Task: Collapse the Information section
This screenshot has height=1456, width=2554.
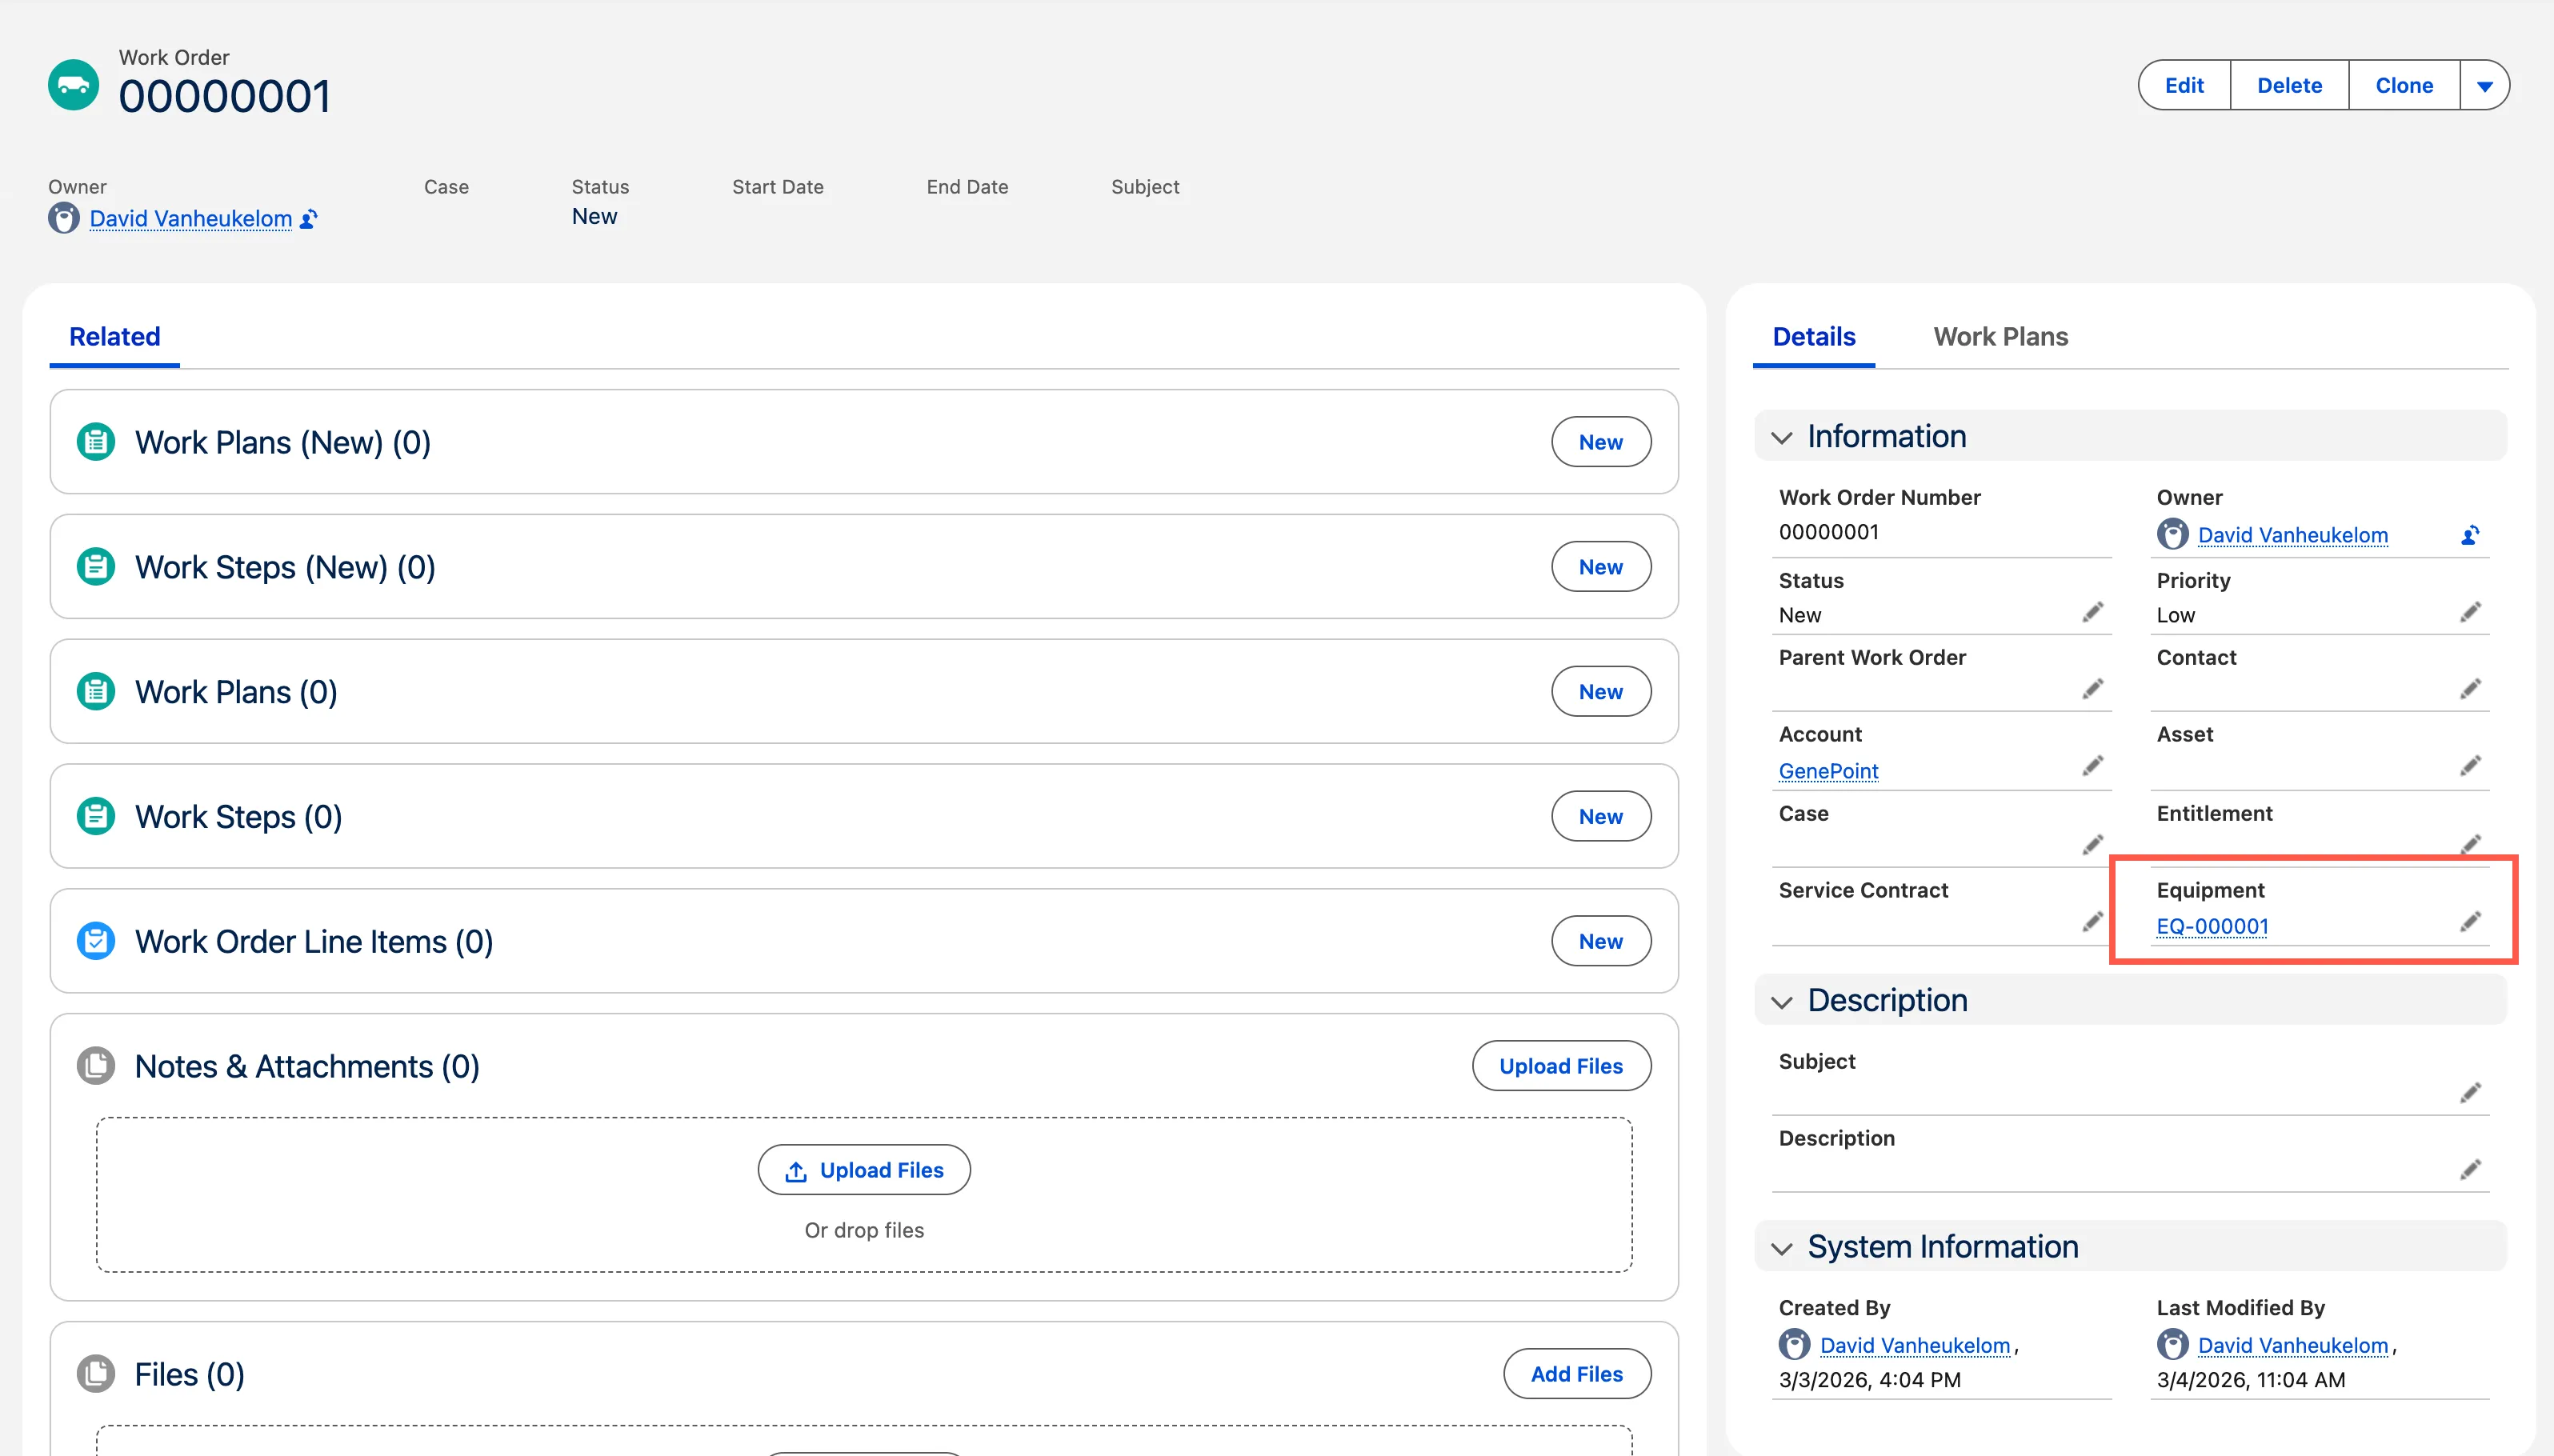Action: (x=1781, y=438)
